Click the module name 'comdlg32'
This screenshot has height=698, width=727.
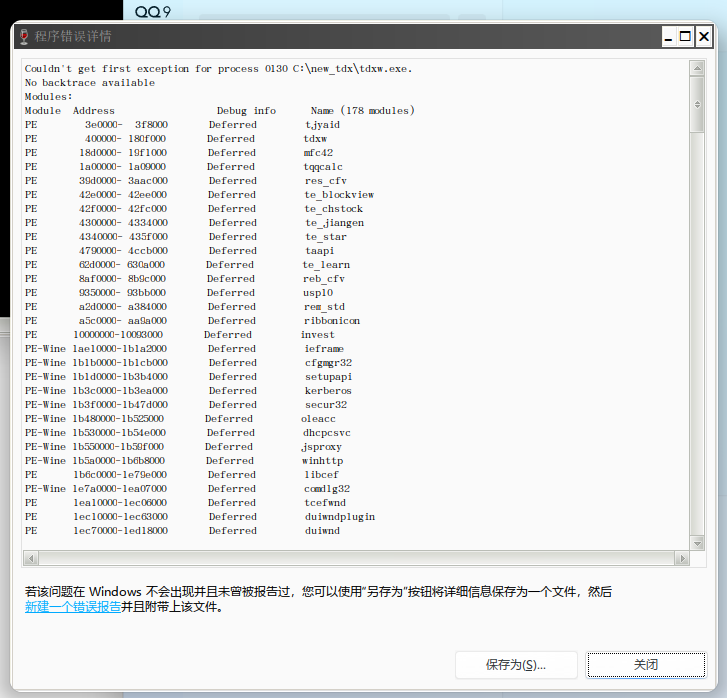click(327, 488)
